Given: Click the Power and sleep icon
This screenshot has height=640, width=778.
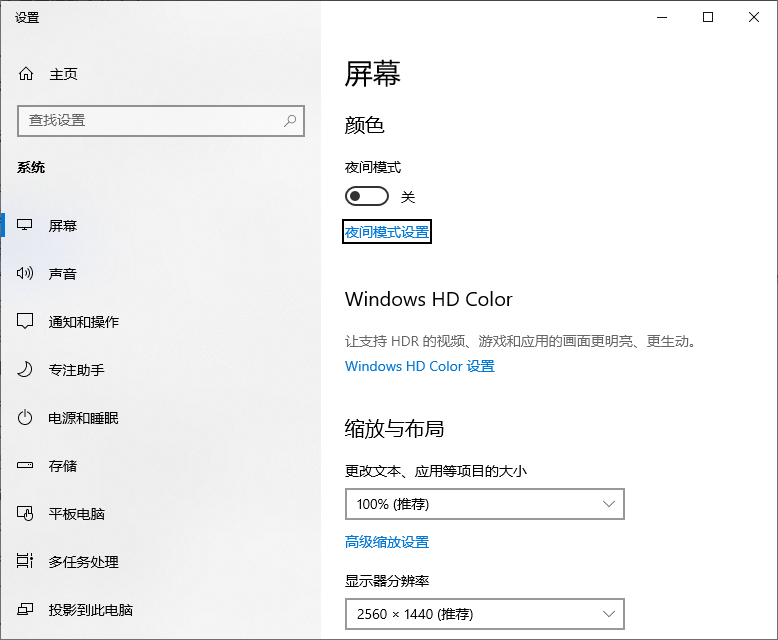Looking at the screenshot, I should pyautogui.click(x=26, y=418).
